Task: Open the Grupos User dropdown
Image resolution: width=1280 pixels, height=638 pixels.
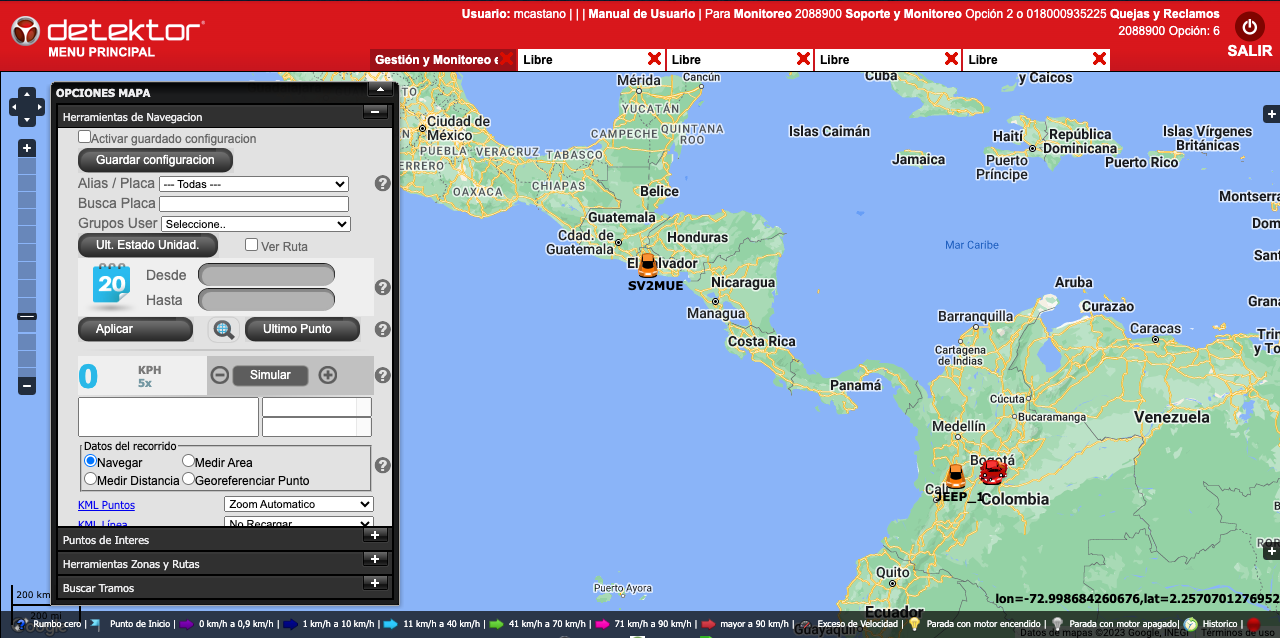Action: (x=256, y=224)
